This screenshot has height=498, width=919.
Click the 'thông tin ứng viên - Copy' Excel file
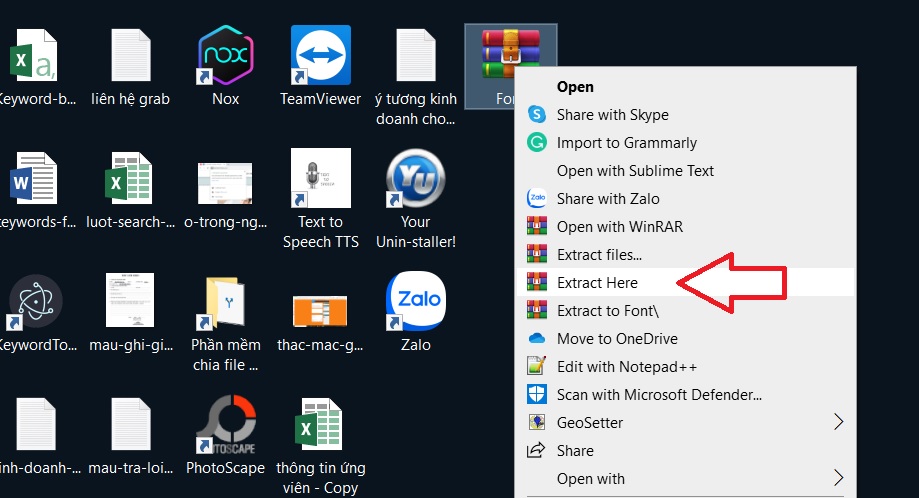[x=320, y=426]
